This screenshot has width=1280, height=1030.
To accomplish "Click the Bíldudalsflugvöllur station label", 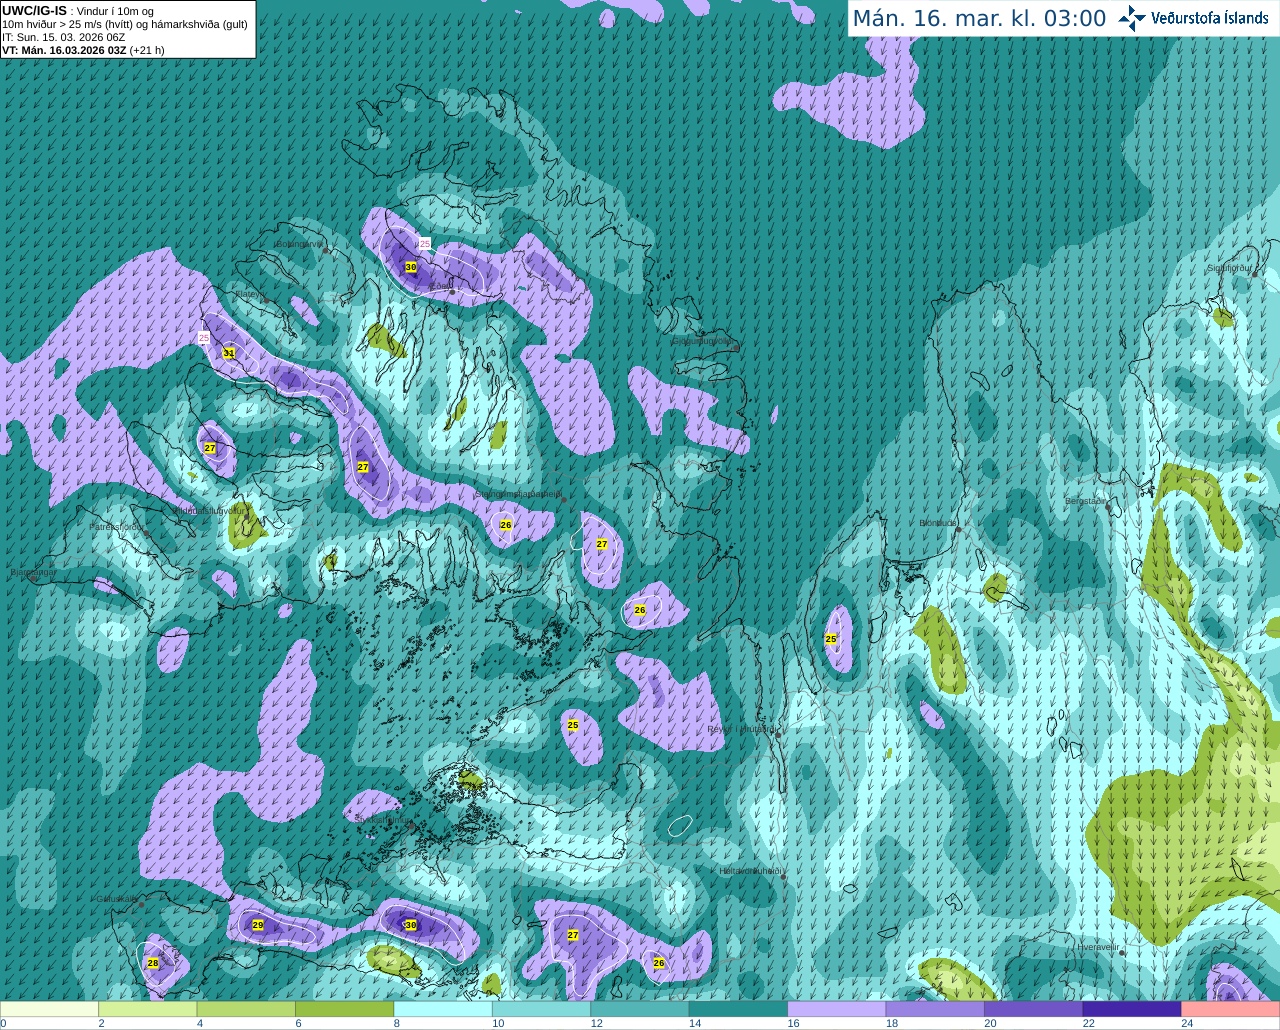I will pyautogui.click(x=209, y=510).
